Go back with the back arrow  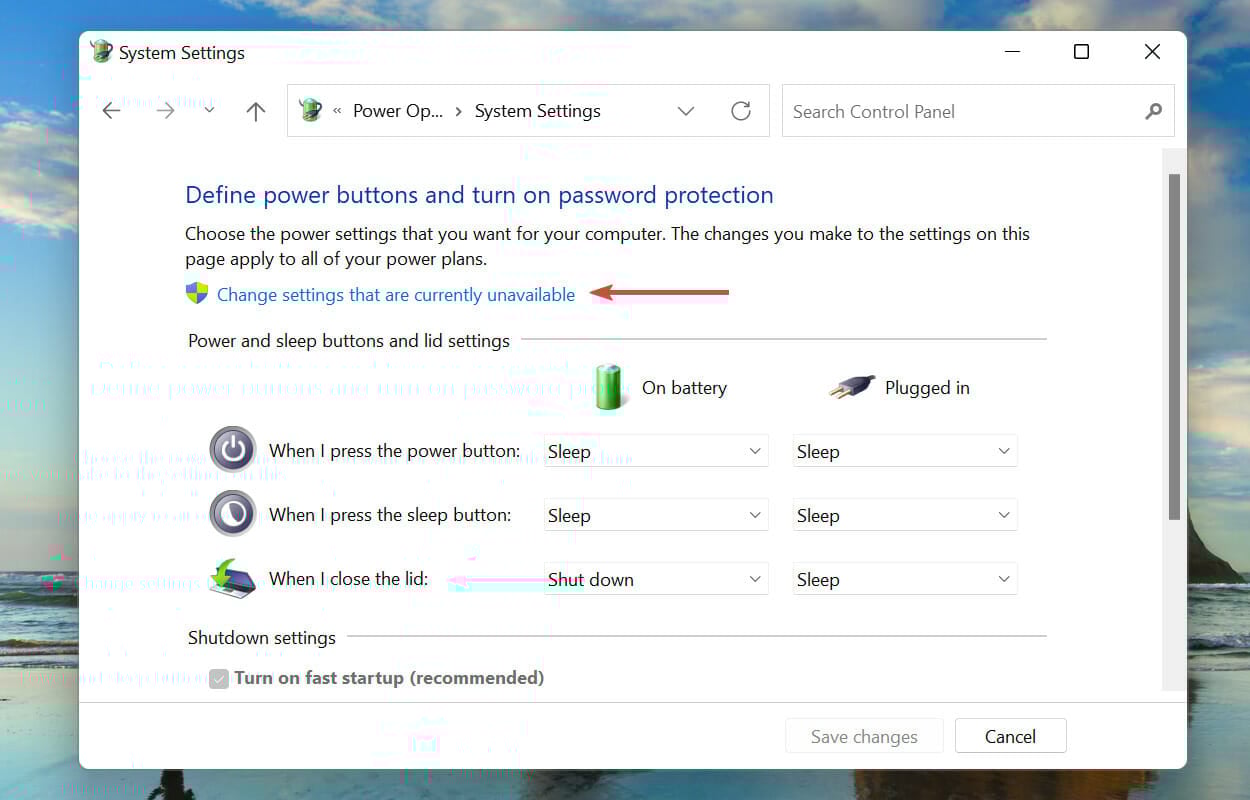(111, 111)
